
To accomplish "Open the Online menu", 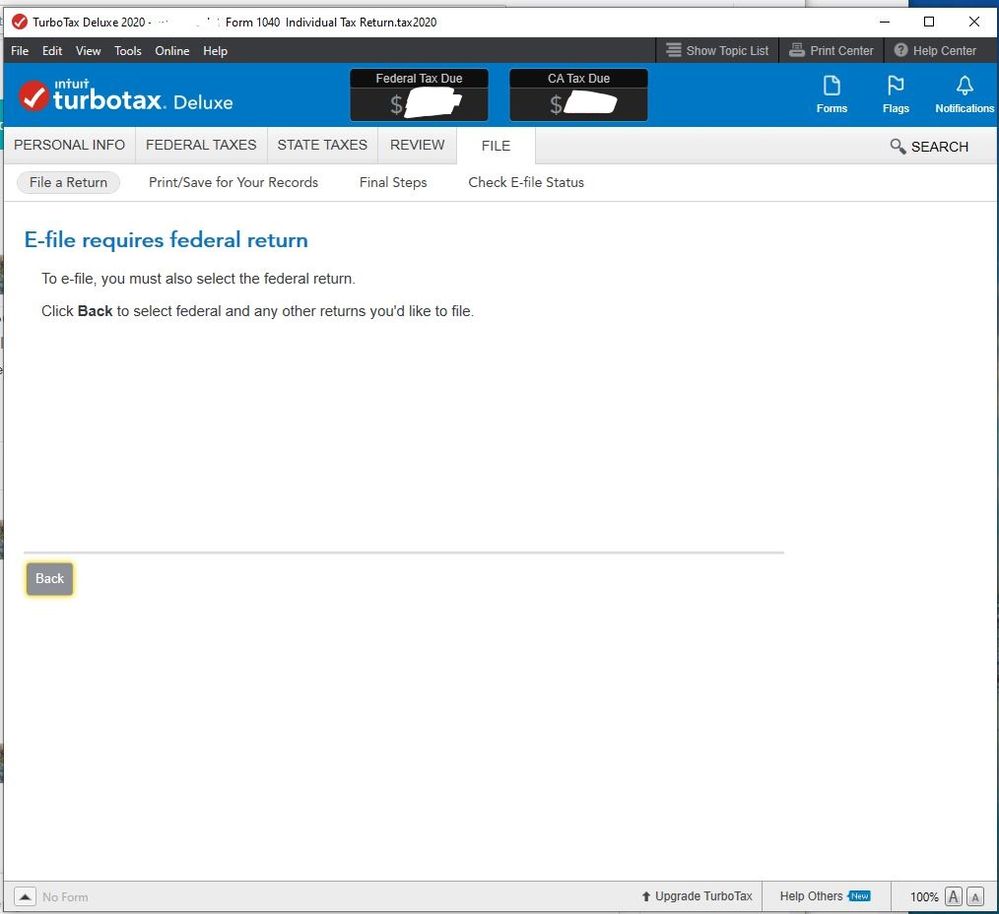I will pyautogui.click(x=172, y=51).
